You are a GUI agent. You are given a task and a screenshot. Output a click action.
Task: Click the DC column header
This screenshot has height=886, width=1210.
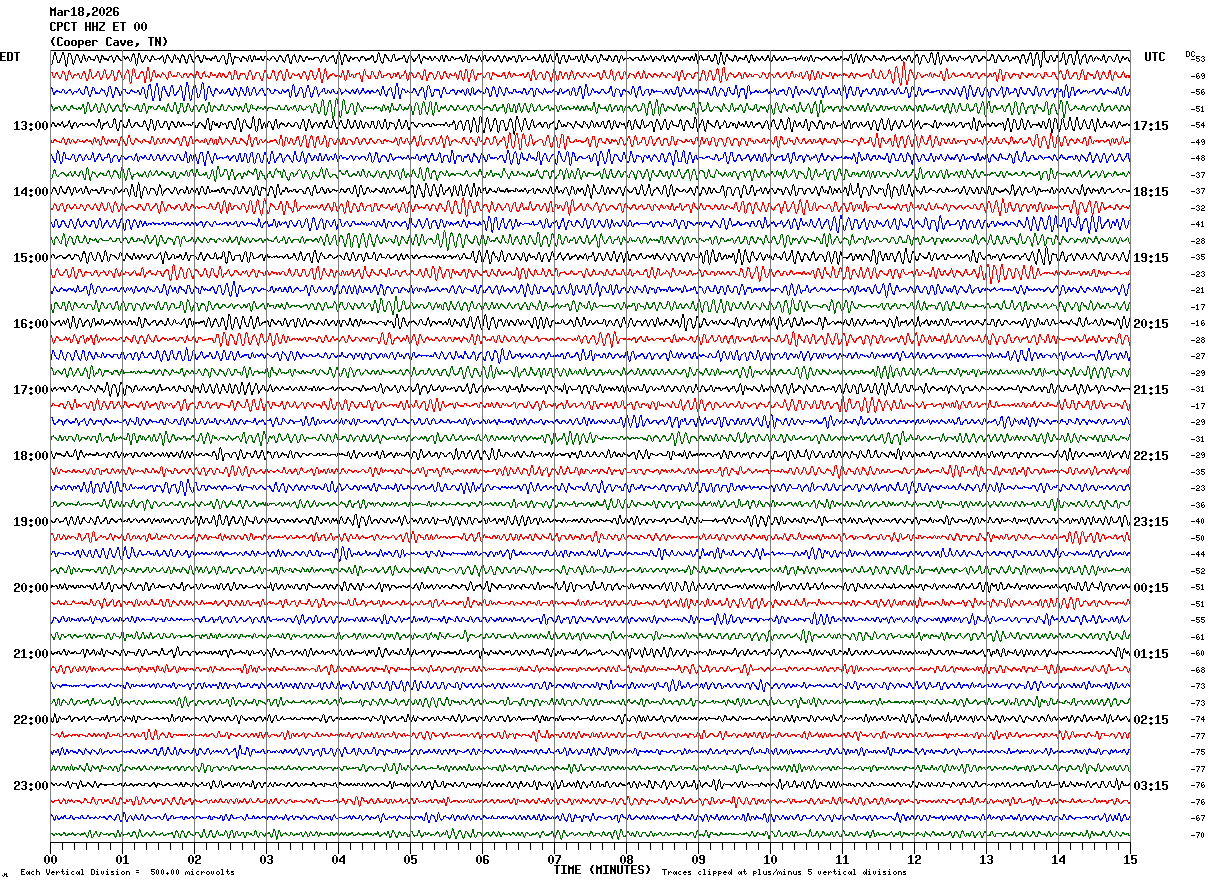click(x=1189, y=54)
